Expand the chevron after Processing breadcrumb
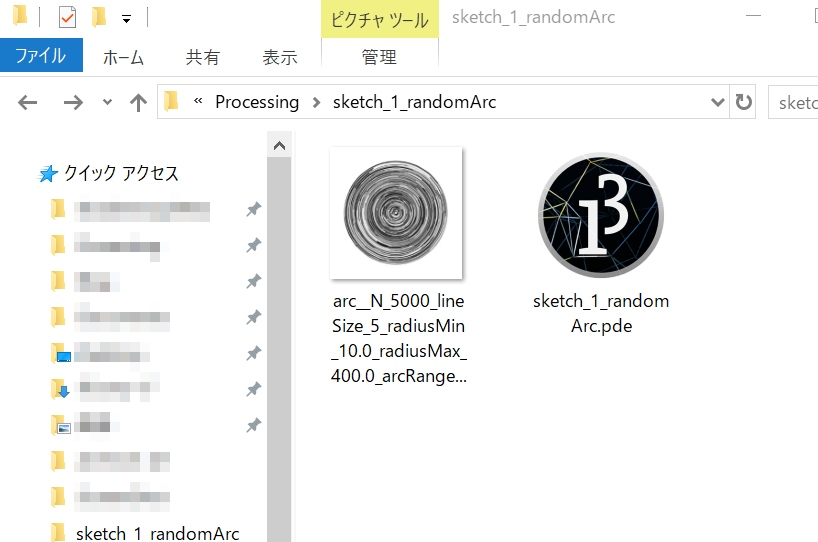The height and width of the screenshot is (542, 818). tap(316, 102)
